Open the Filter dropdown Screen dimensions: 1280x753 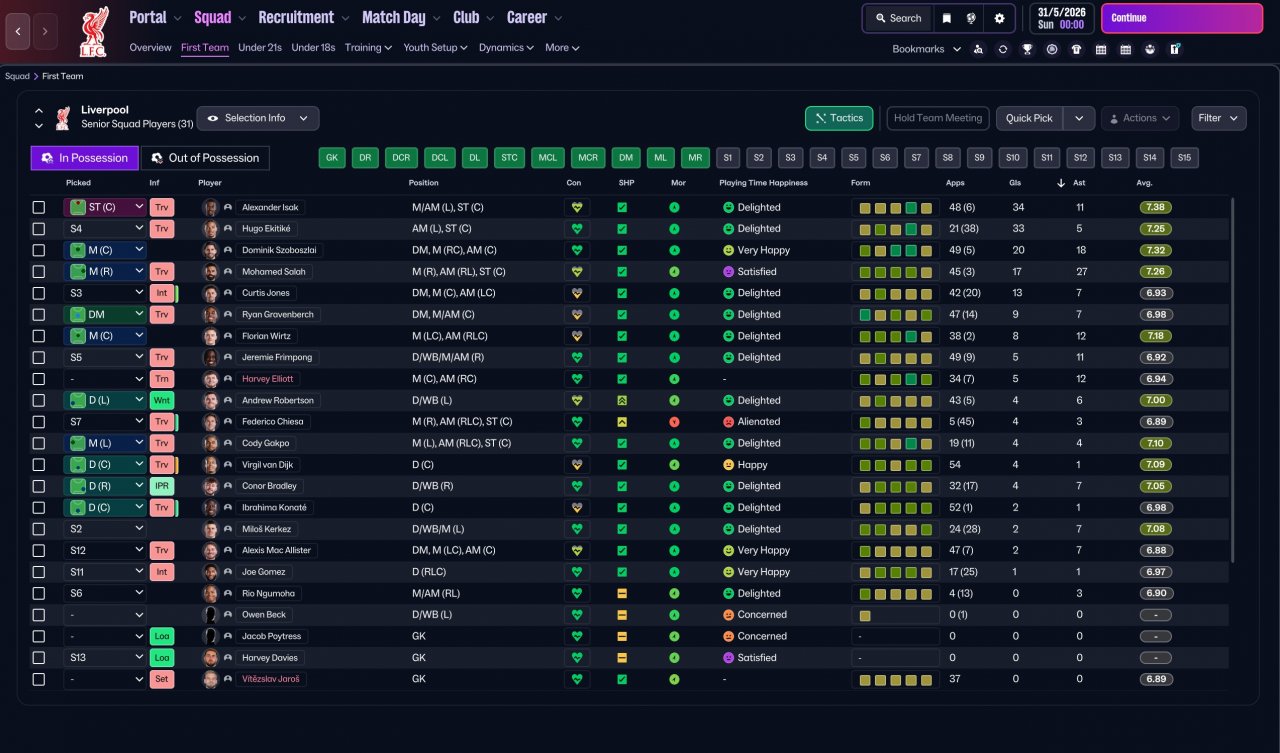[x=1219, y=118]
